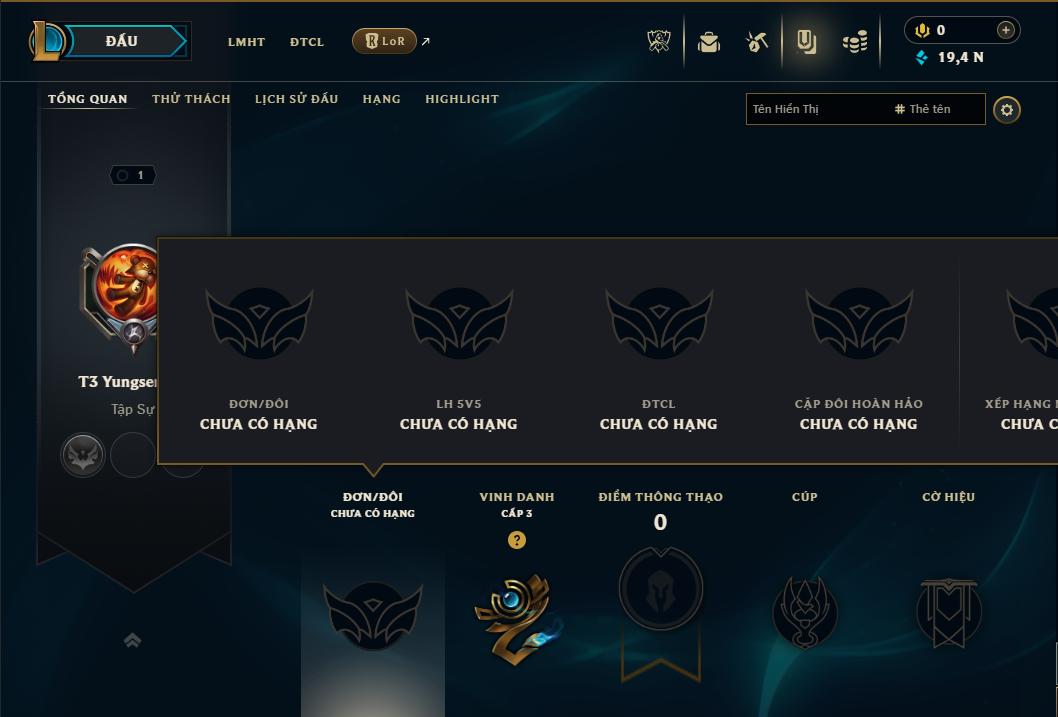Expand the banner double chevron arrow
Viewport: 1058px width, 717px height.
pyautogui.click(x=133, y=640)
